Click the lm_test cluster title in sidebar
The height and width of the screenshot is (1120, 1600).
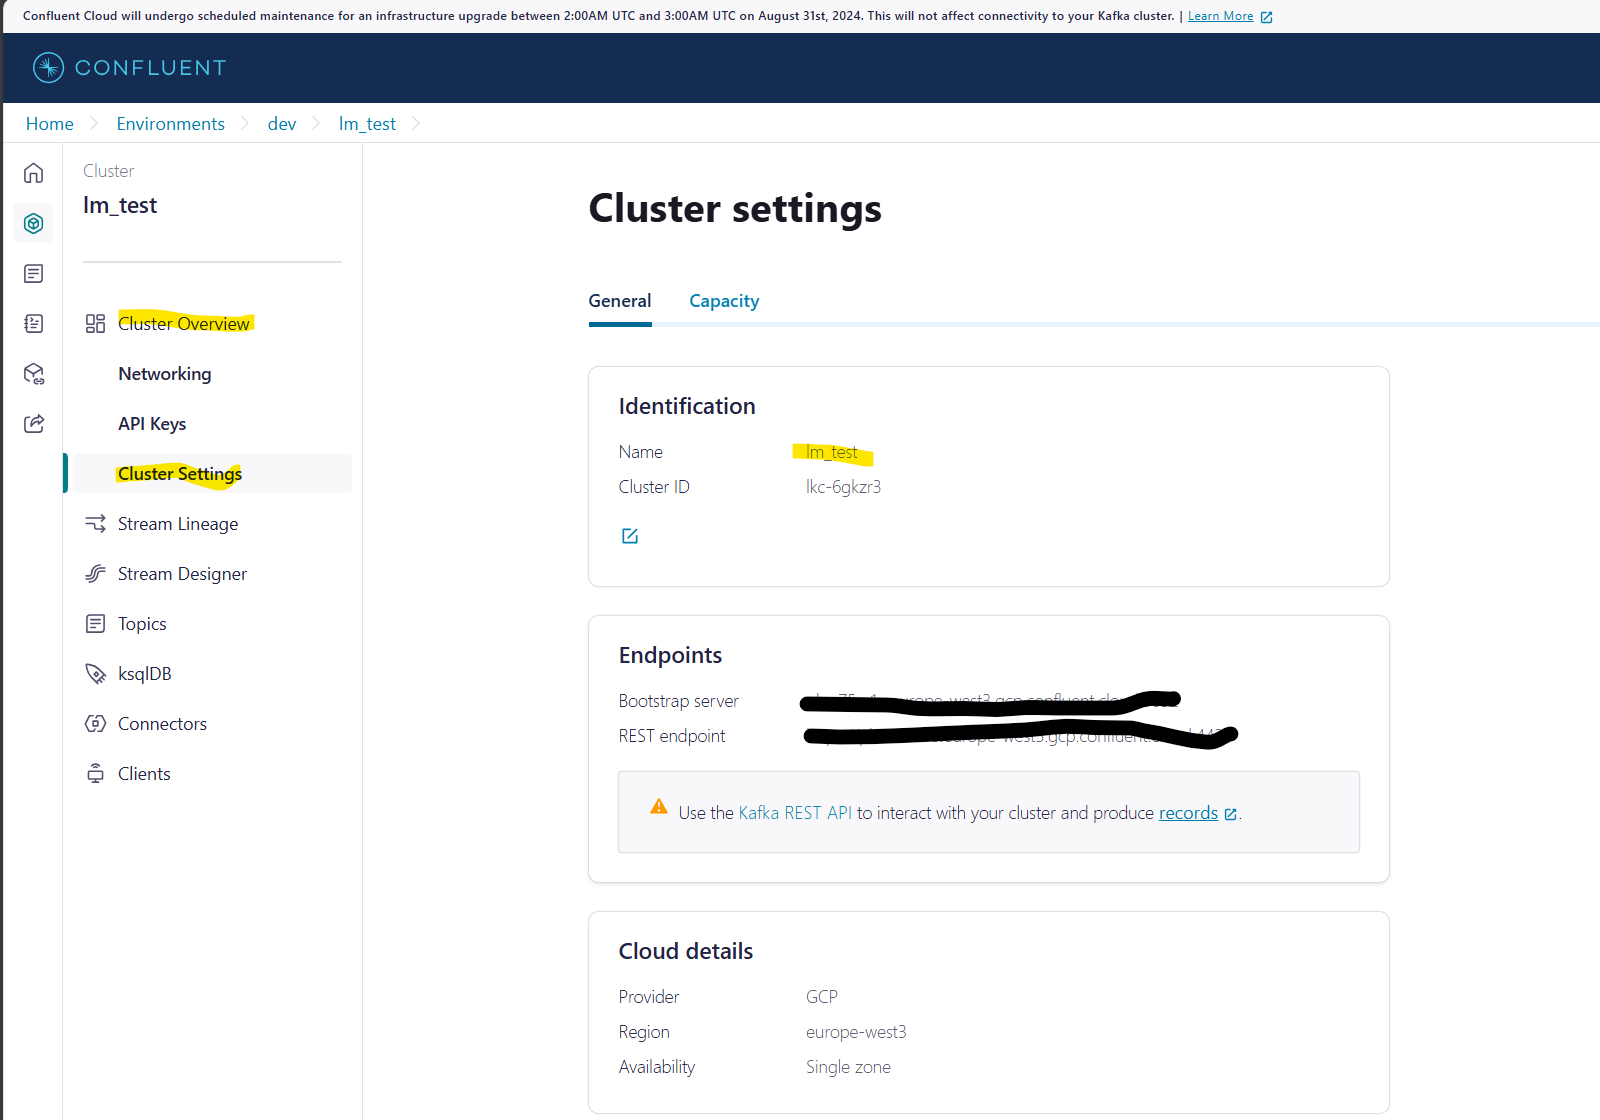(x=120, y=205)
